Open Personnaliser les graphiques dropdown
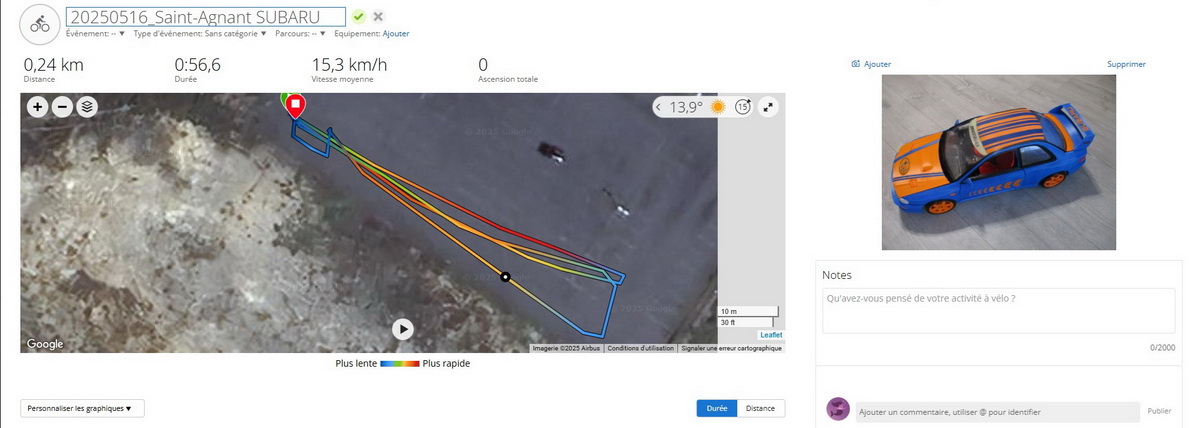Image resolution: width=1200 pixels, height=428 pixels. click(x=80, y=408)
